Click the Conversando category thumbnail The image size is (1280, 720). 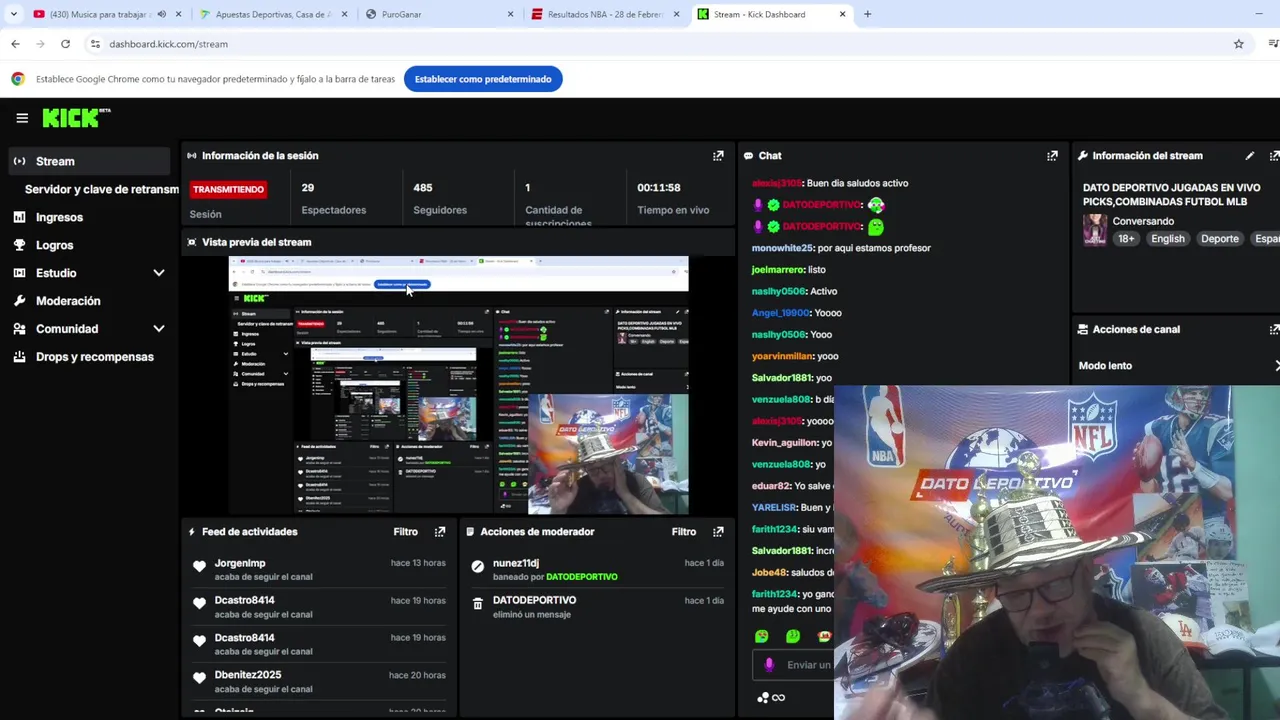tap(1095, 230)
